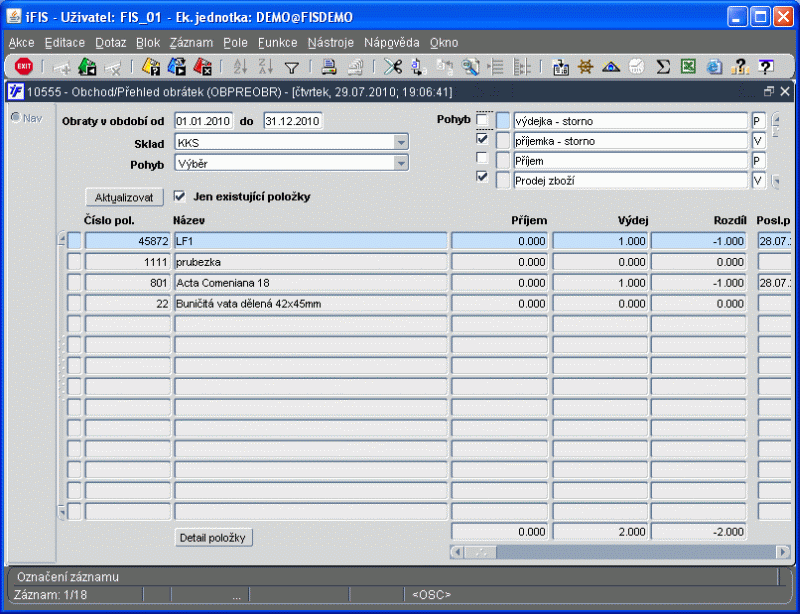The image size is (800, 614).
Task: Click the ship's wheel navigation icon
Action: coord(586,67)
